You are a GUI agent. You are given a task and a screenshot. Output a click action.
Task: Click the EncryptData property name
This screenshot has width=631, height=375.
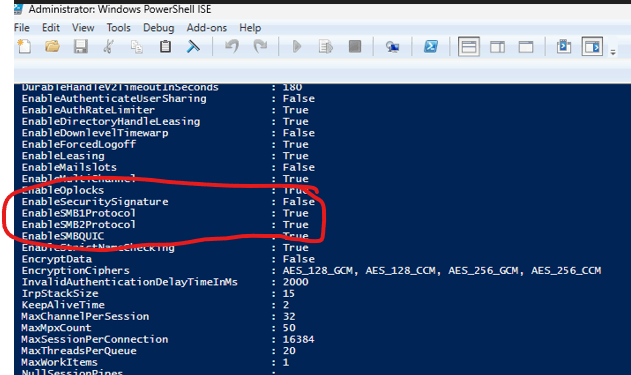[57, 259]
